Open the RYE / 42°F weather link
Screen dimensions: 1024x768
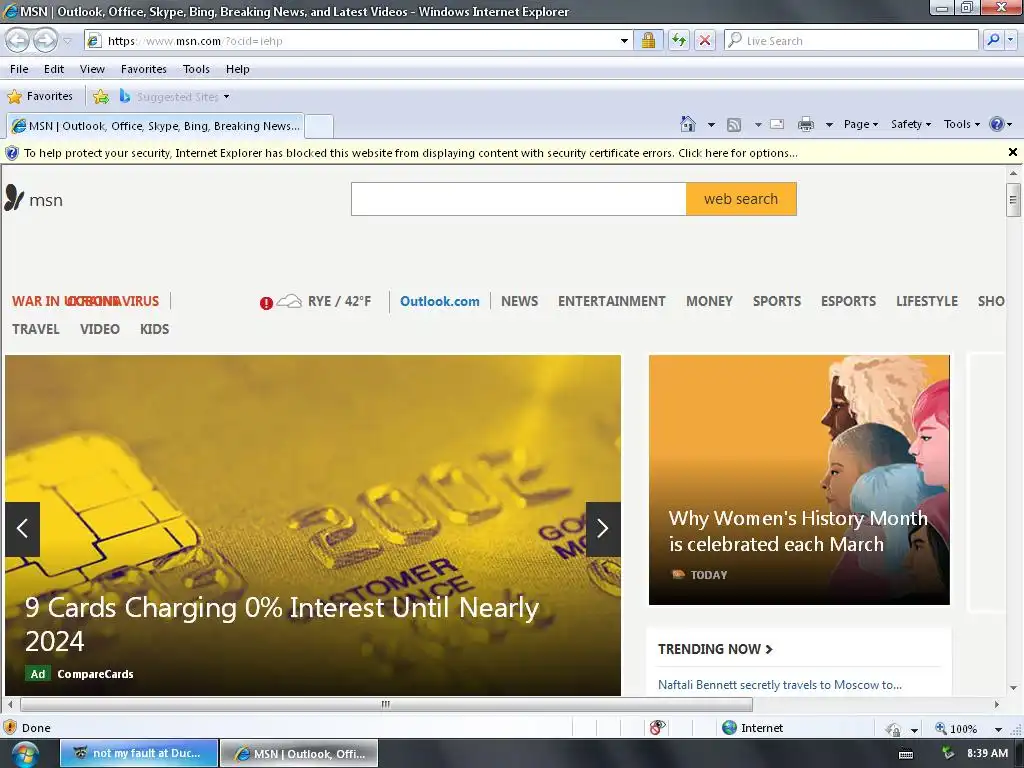click(x=339, y=301)
